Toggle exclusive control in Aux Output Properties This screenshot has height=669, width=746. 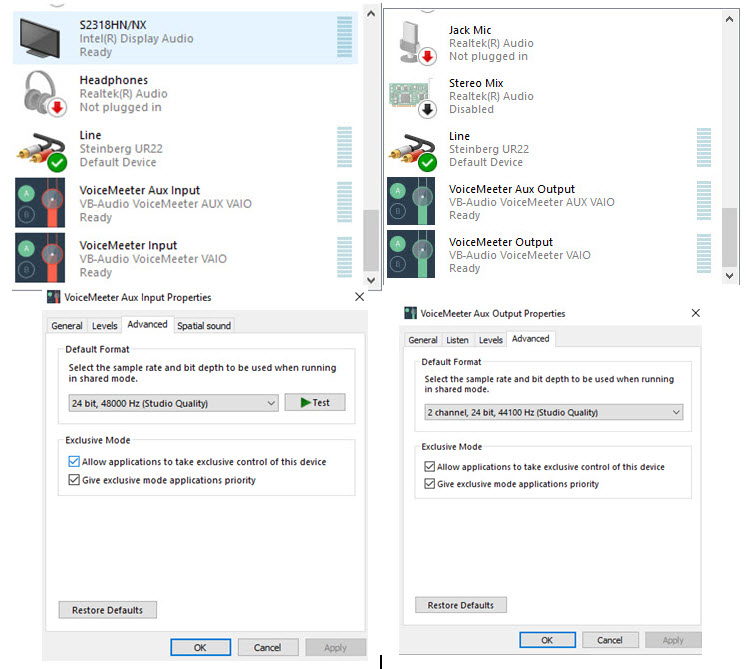pos(430,466)
